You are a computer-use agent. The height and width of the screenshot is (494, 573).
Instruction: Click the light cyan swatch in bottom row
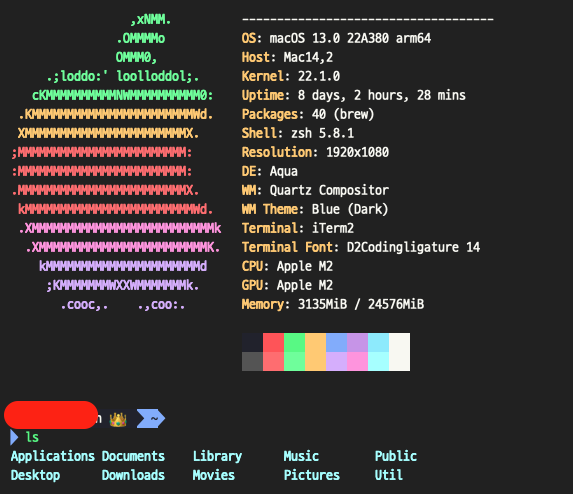pos(379,361)
